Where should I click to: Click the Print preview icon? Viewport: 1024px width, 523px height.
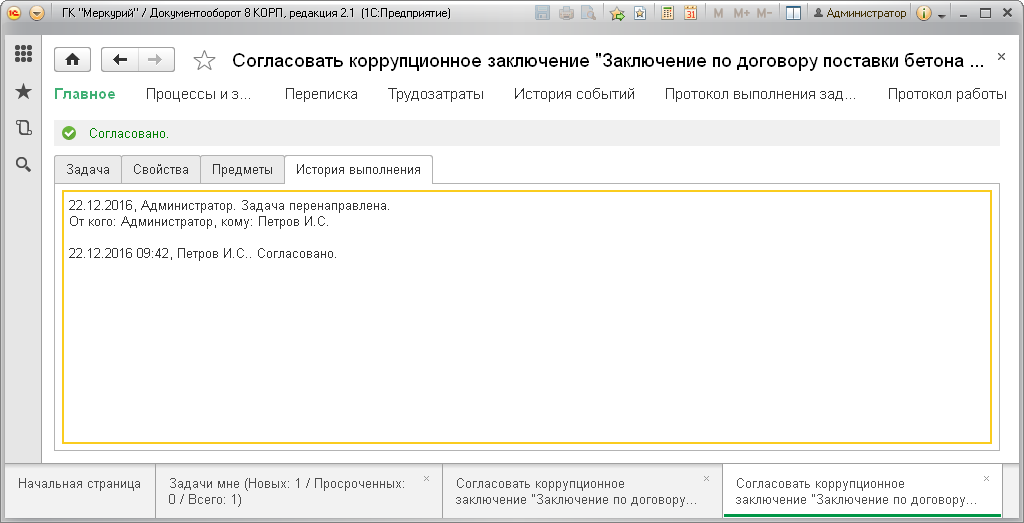(588, 13)
